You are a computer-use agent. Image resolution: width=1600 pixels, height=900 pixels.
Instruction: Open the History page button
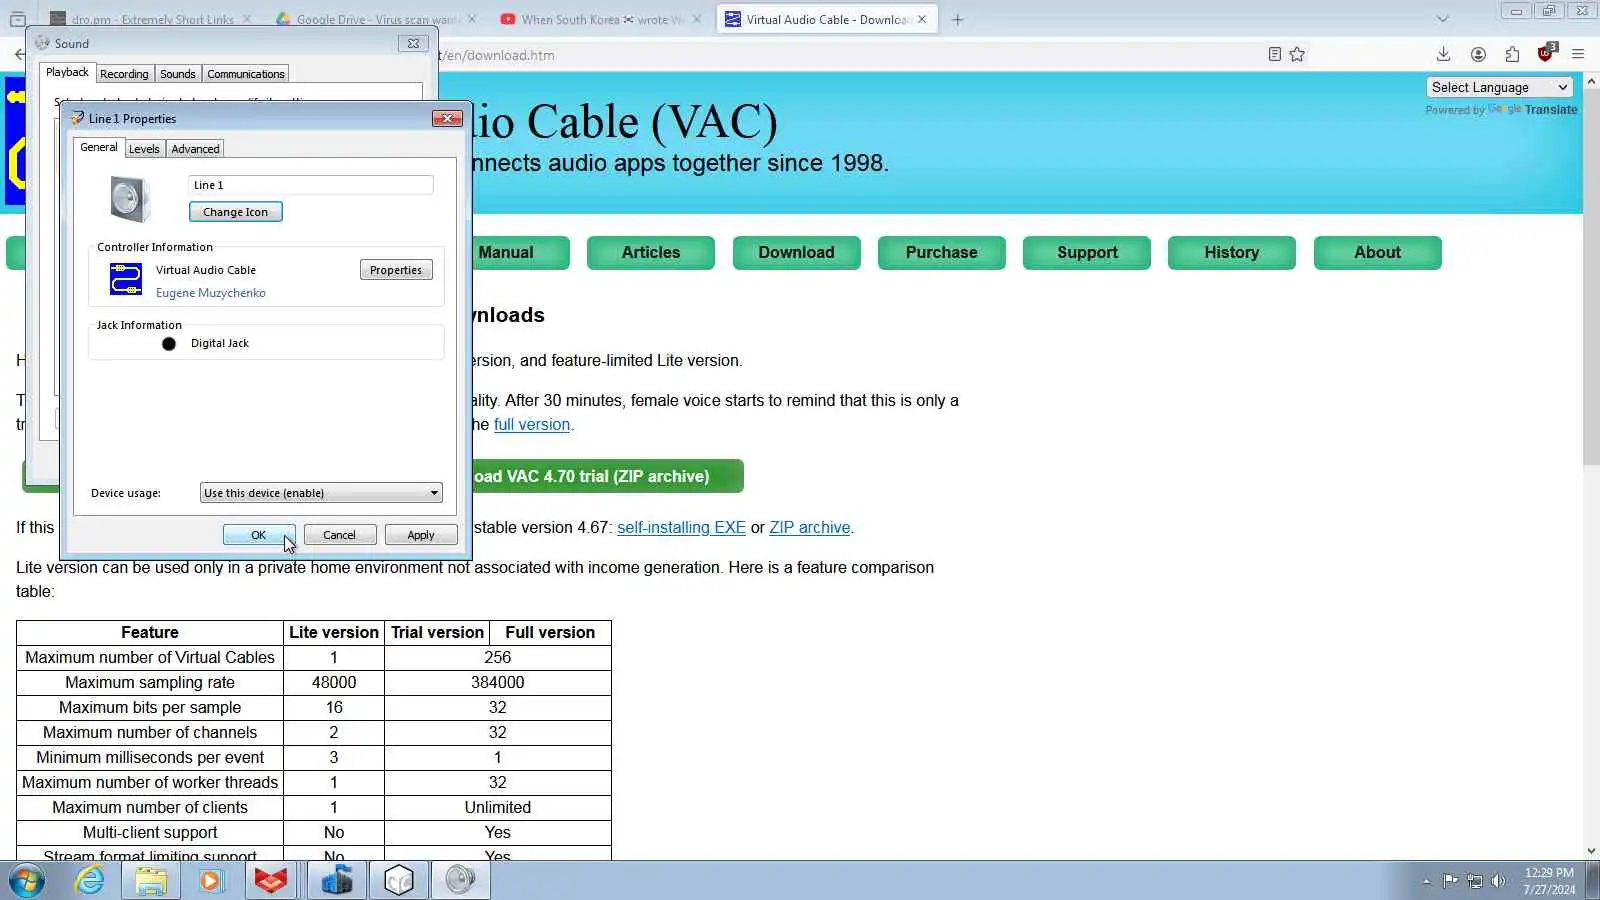[1232, 252]
